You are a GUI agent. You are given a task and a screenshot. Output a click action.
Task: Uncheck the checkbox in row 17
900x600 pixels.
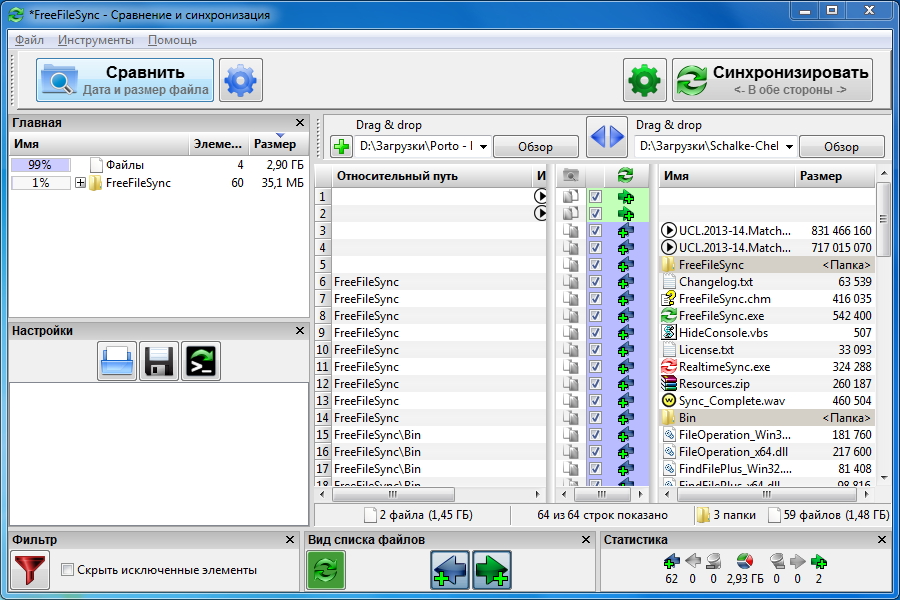coord(595,469)
